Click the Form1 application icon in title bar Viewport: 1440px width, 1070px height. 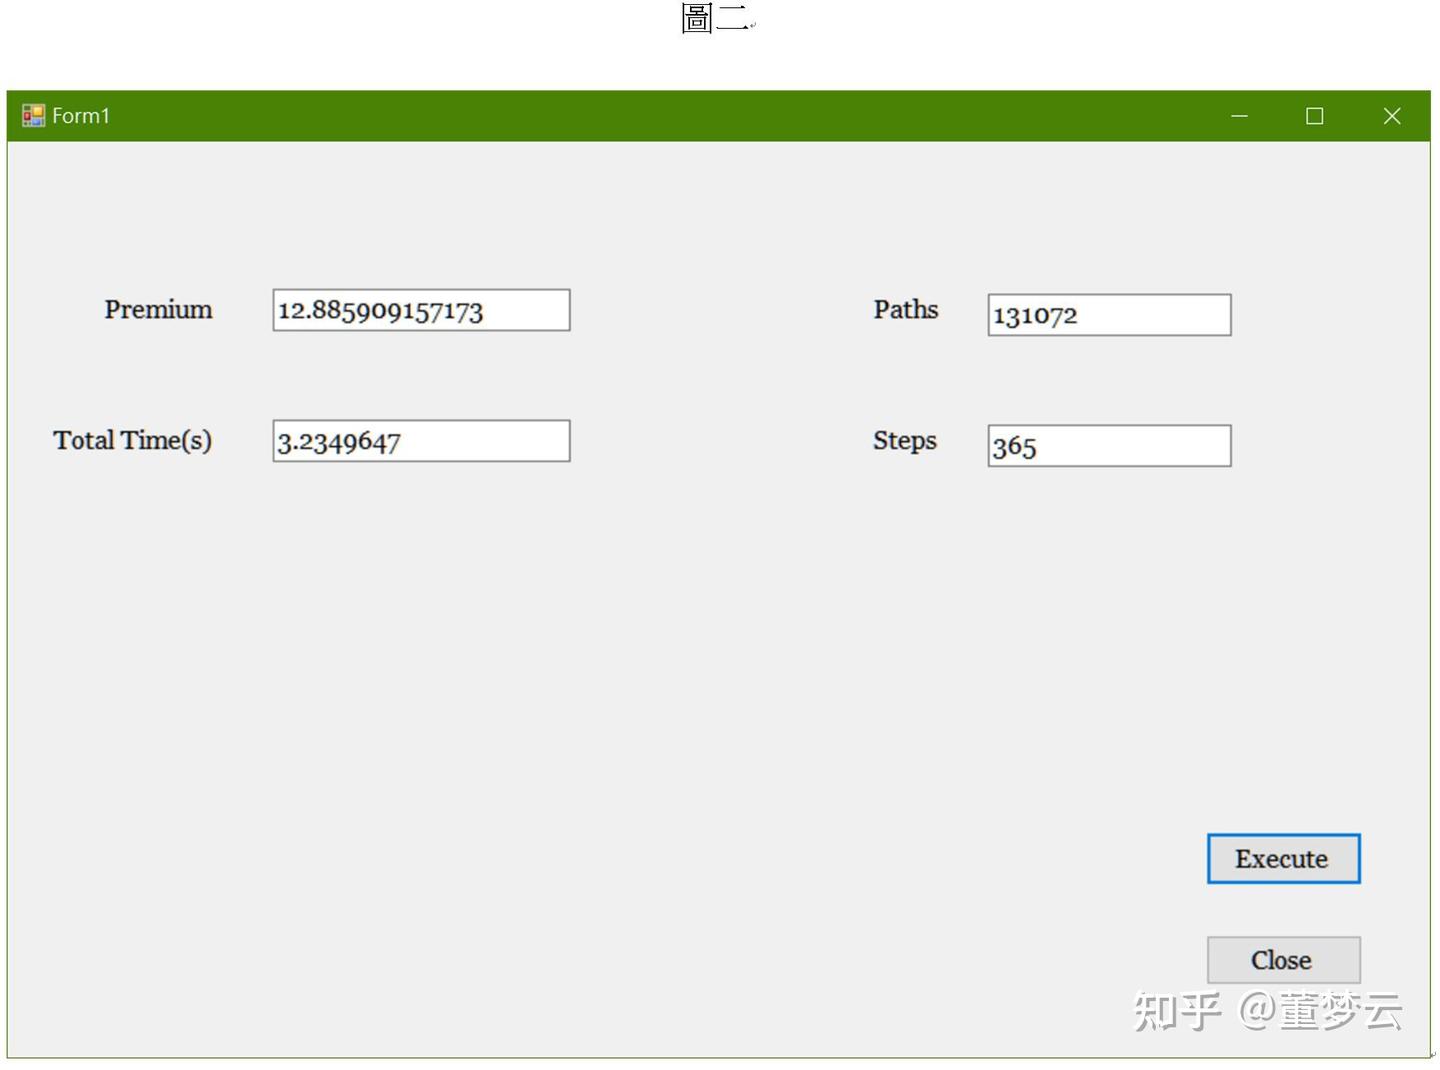point(33,115)
